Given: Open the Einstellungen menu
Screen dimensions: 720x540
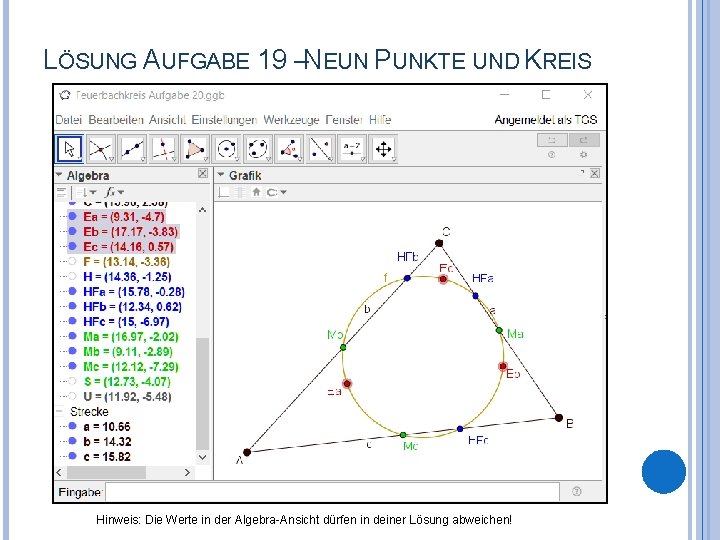Looking at the screenshot, I should tap(224, 120).
